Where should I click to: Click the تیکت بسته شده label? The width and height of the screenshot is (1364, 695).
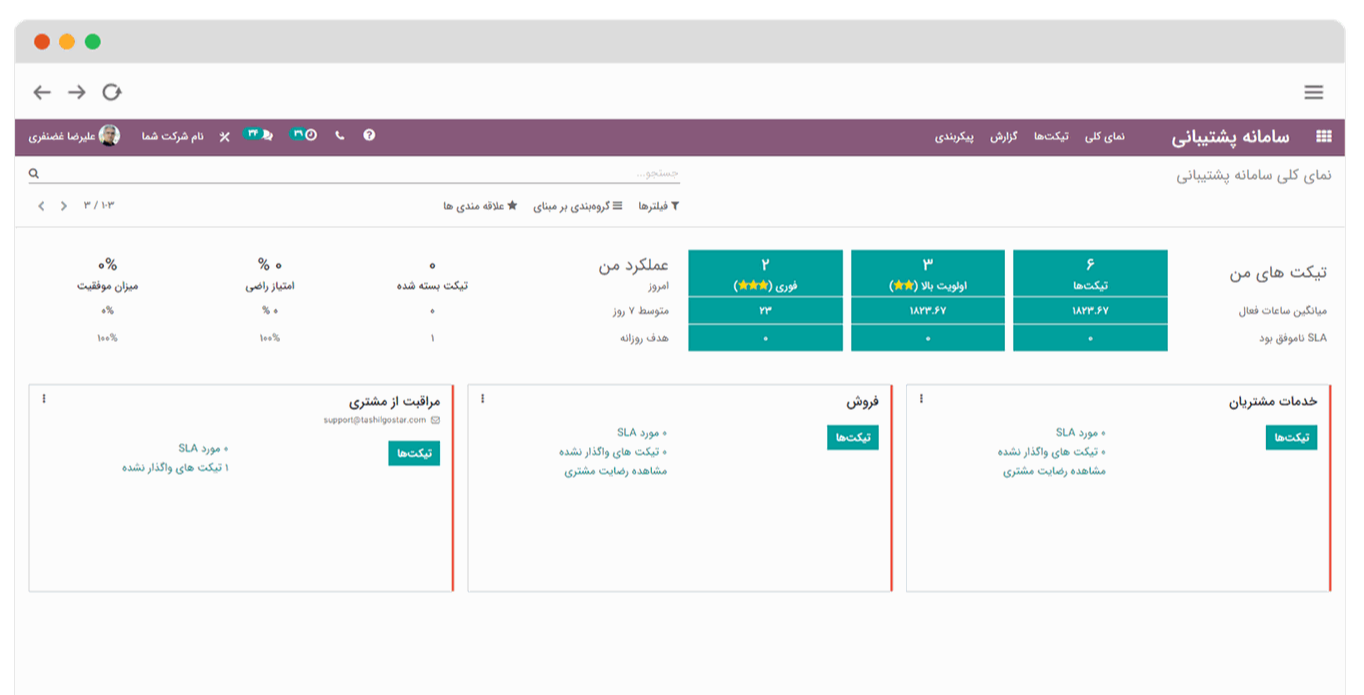pyautogui.click(x=432, y=286)
